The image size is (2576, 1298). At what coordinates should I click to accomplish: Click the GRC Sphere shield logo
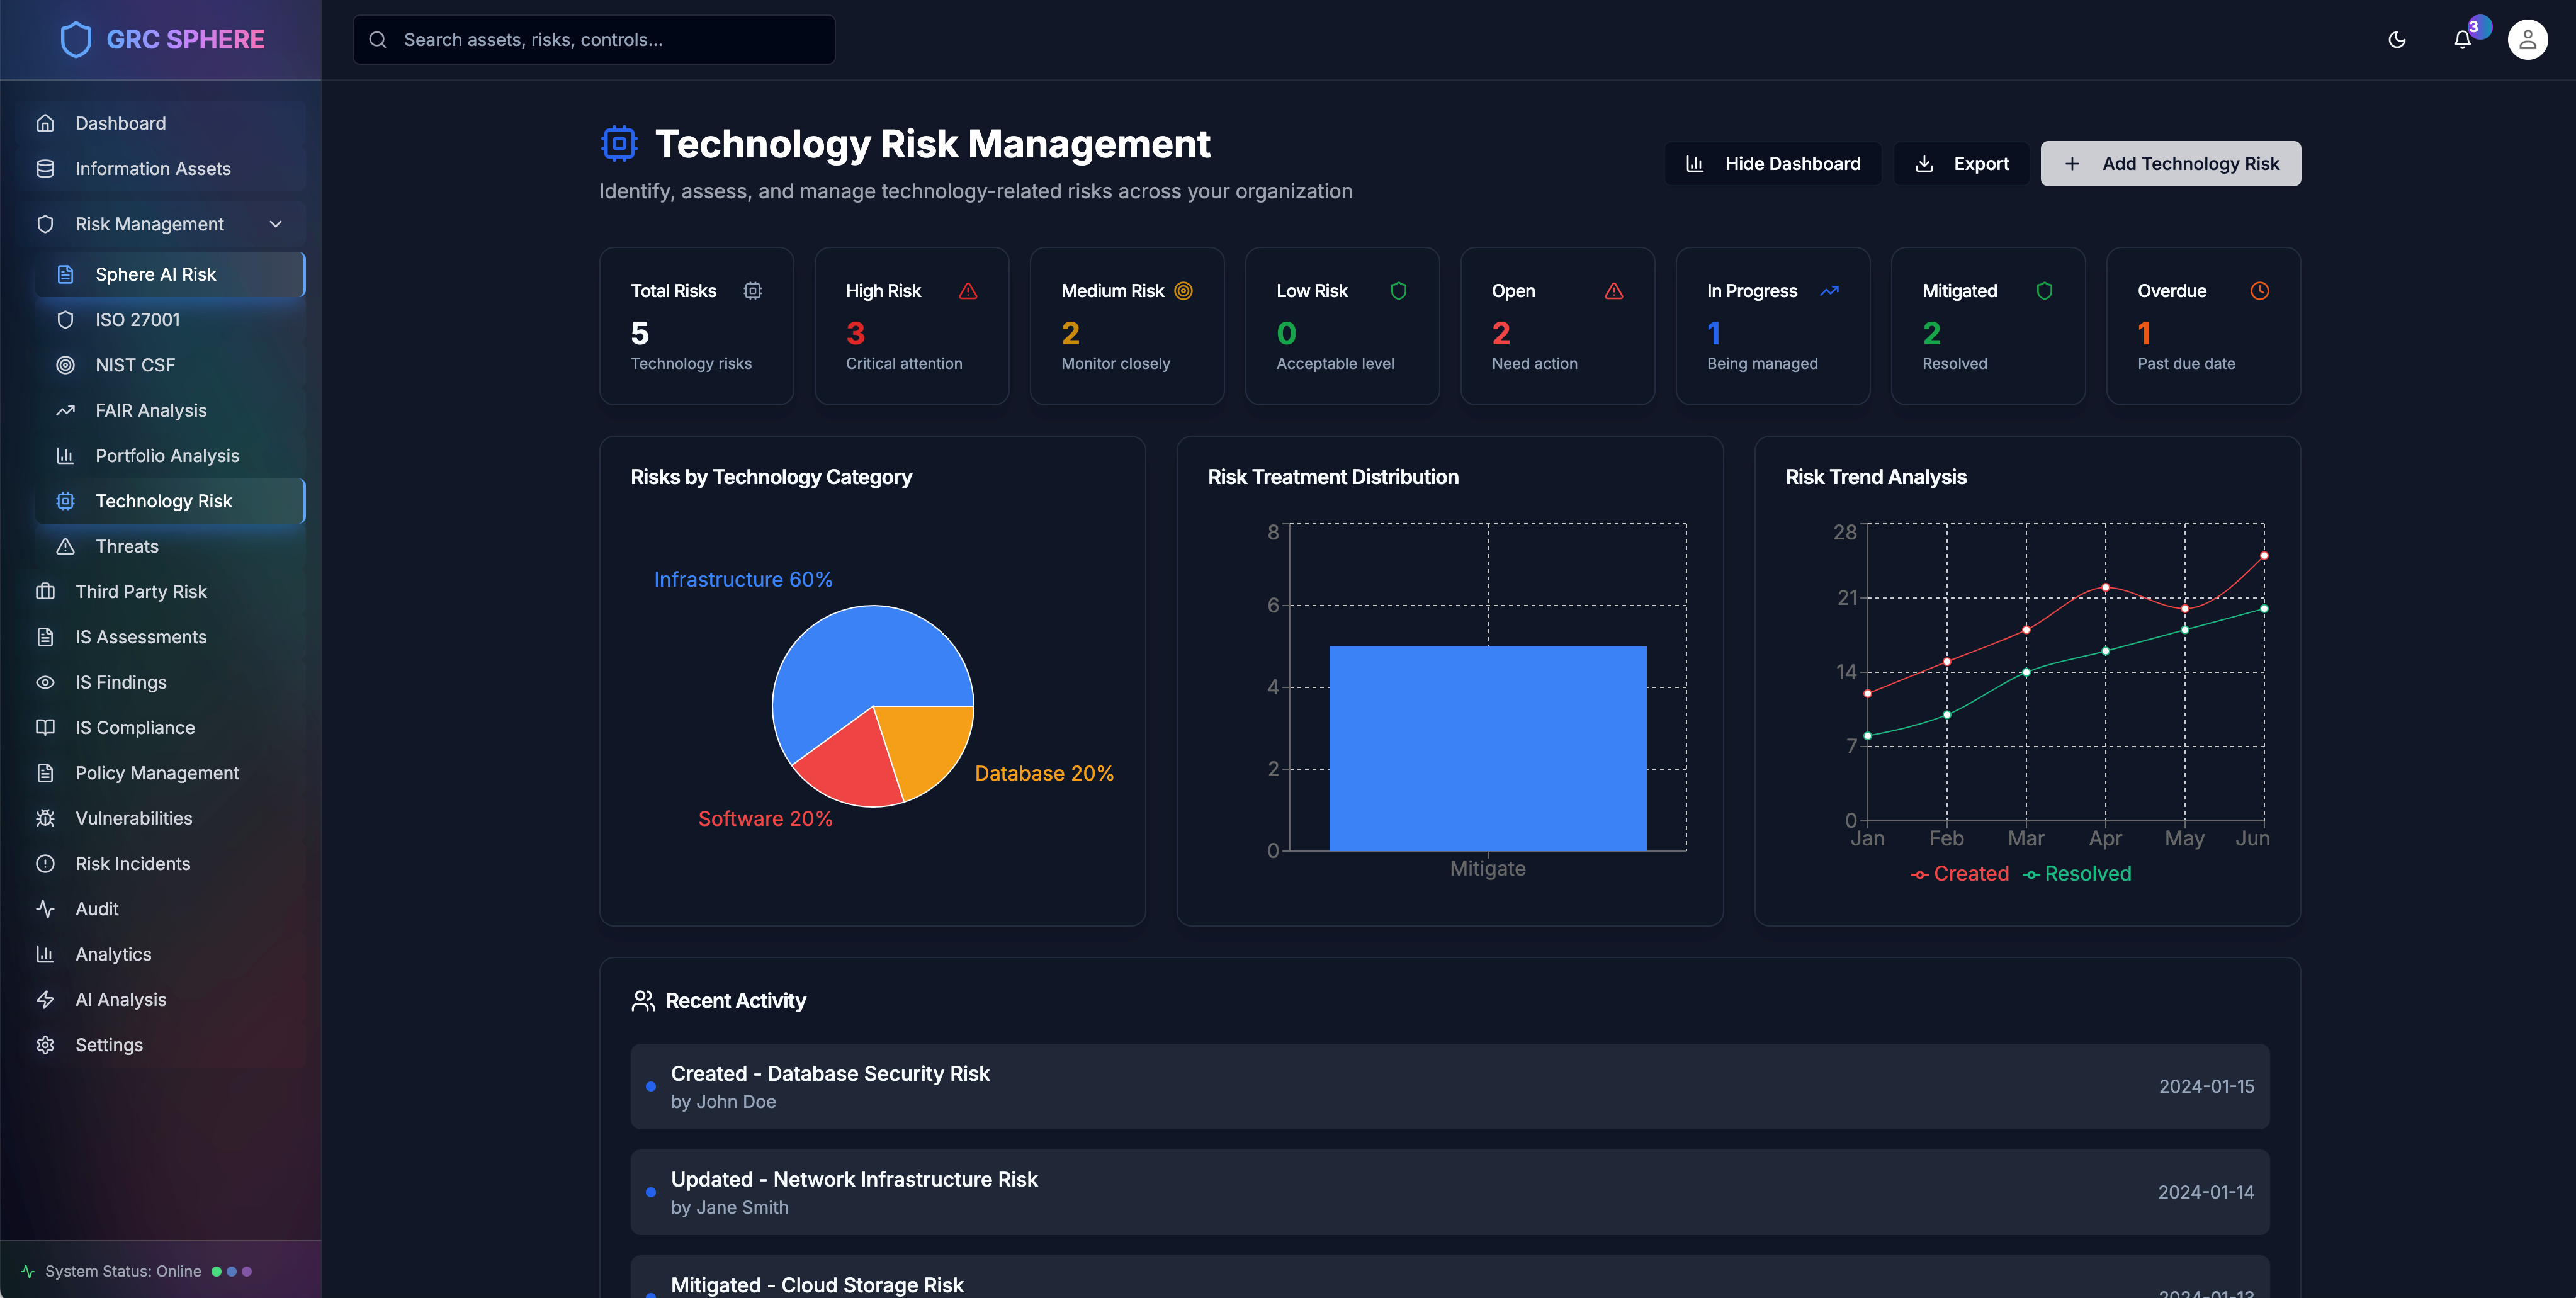coord(76,40)
